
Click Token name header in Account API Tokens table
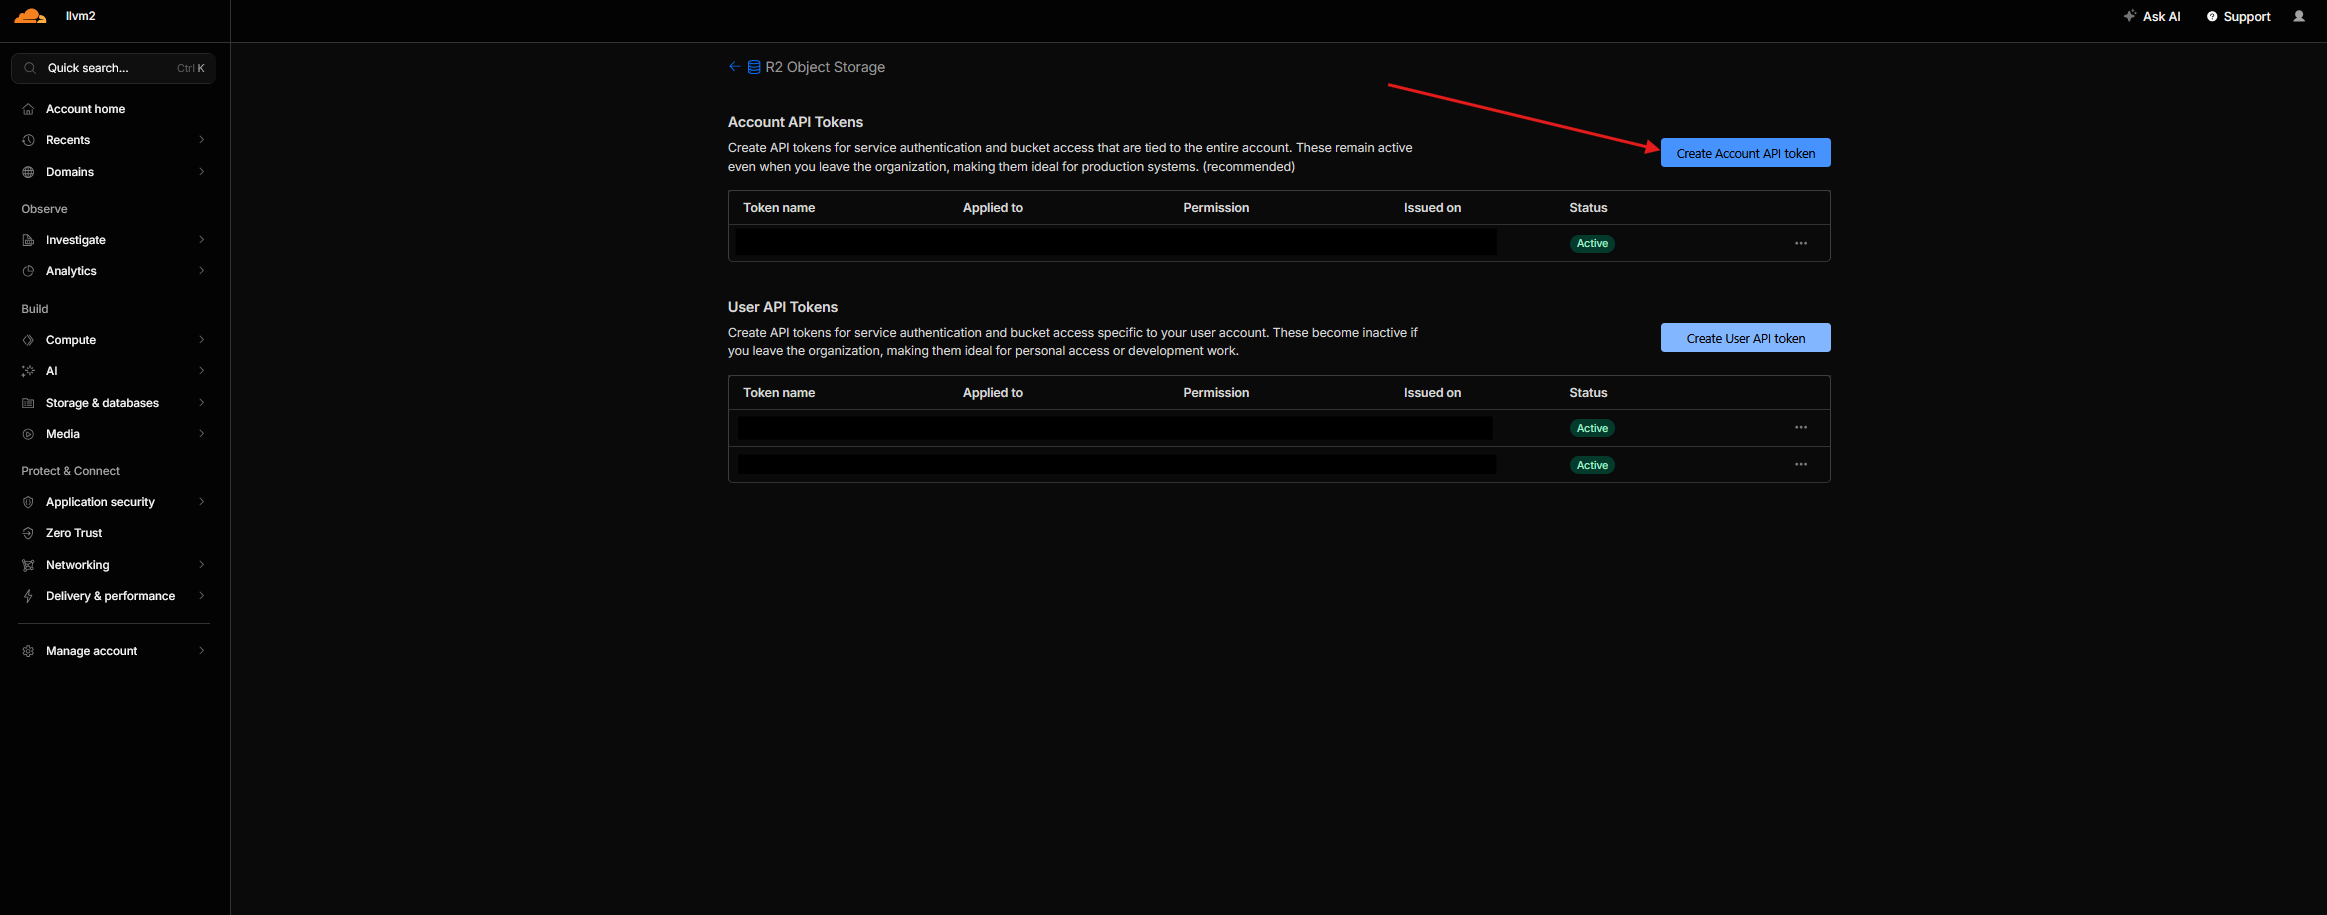click(x=779, y=208)
